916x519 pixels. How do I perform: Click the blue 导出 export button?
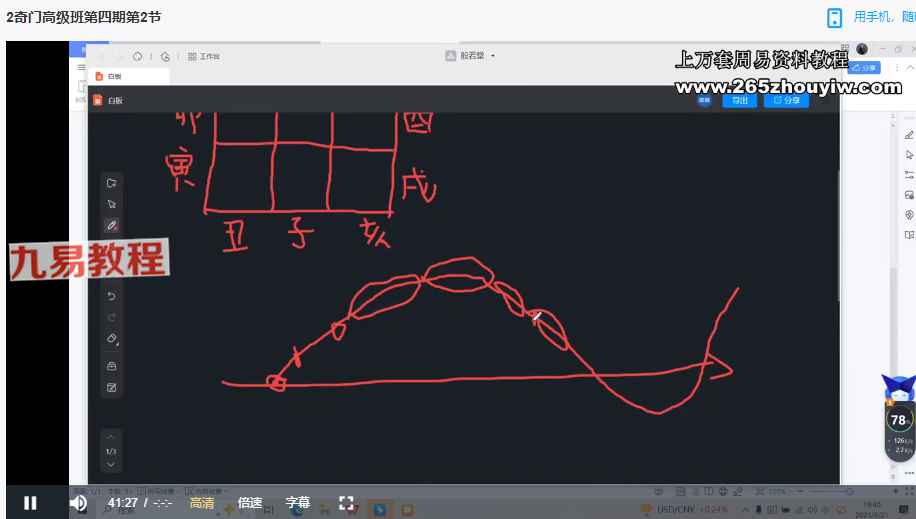(739, 100)
